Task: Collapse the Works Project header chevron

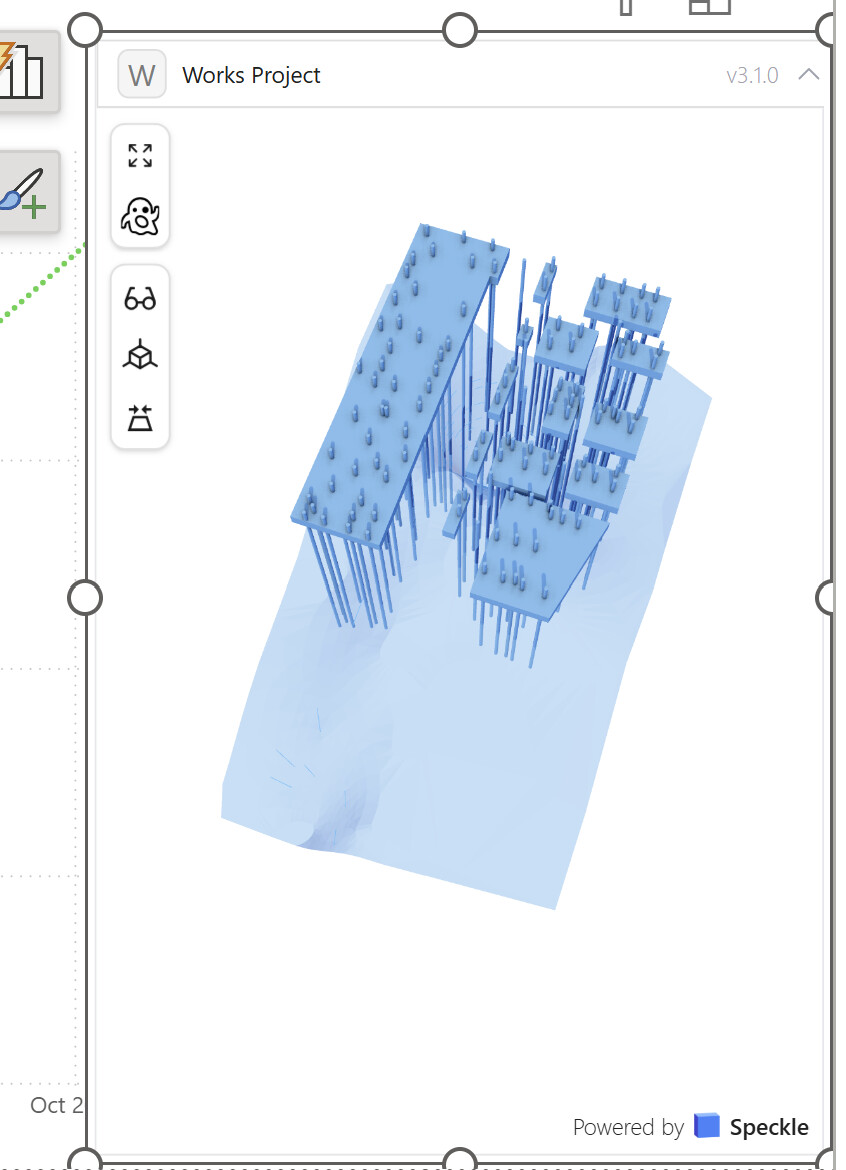Action: (809, 75)
